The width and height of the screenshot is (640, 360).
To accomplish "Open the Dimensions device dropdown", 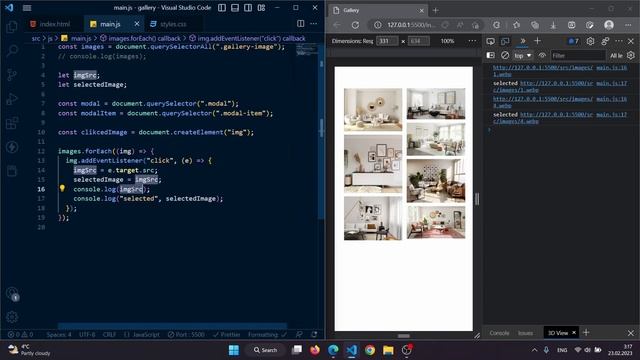I will (x=352, y=41).
